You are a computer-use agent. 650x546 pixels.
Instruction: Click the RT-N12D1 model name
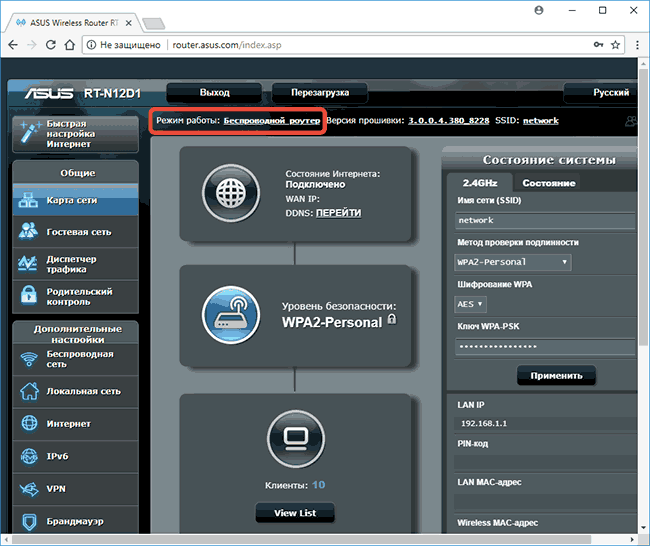click(112, 94)
